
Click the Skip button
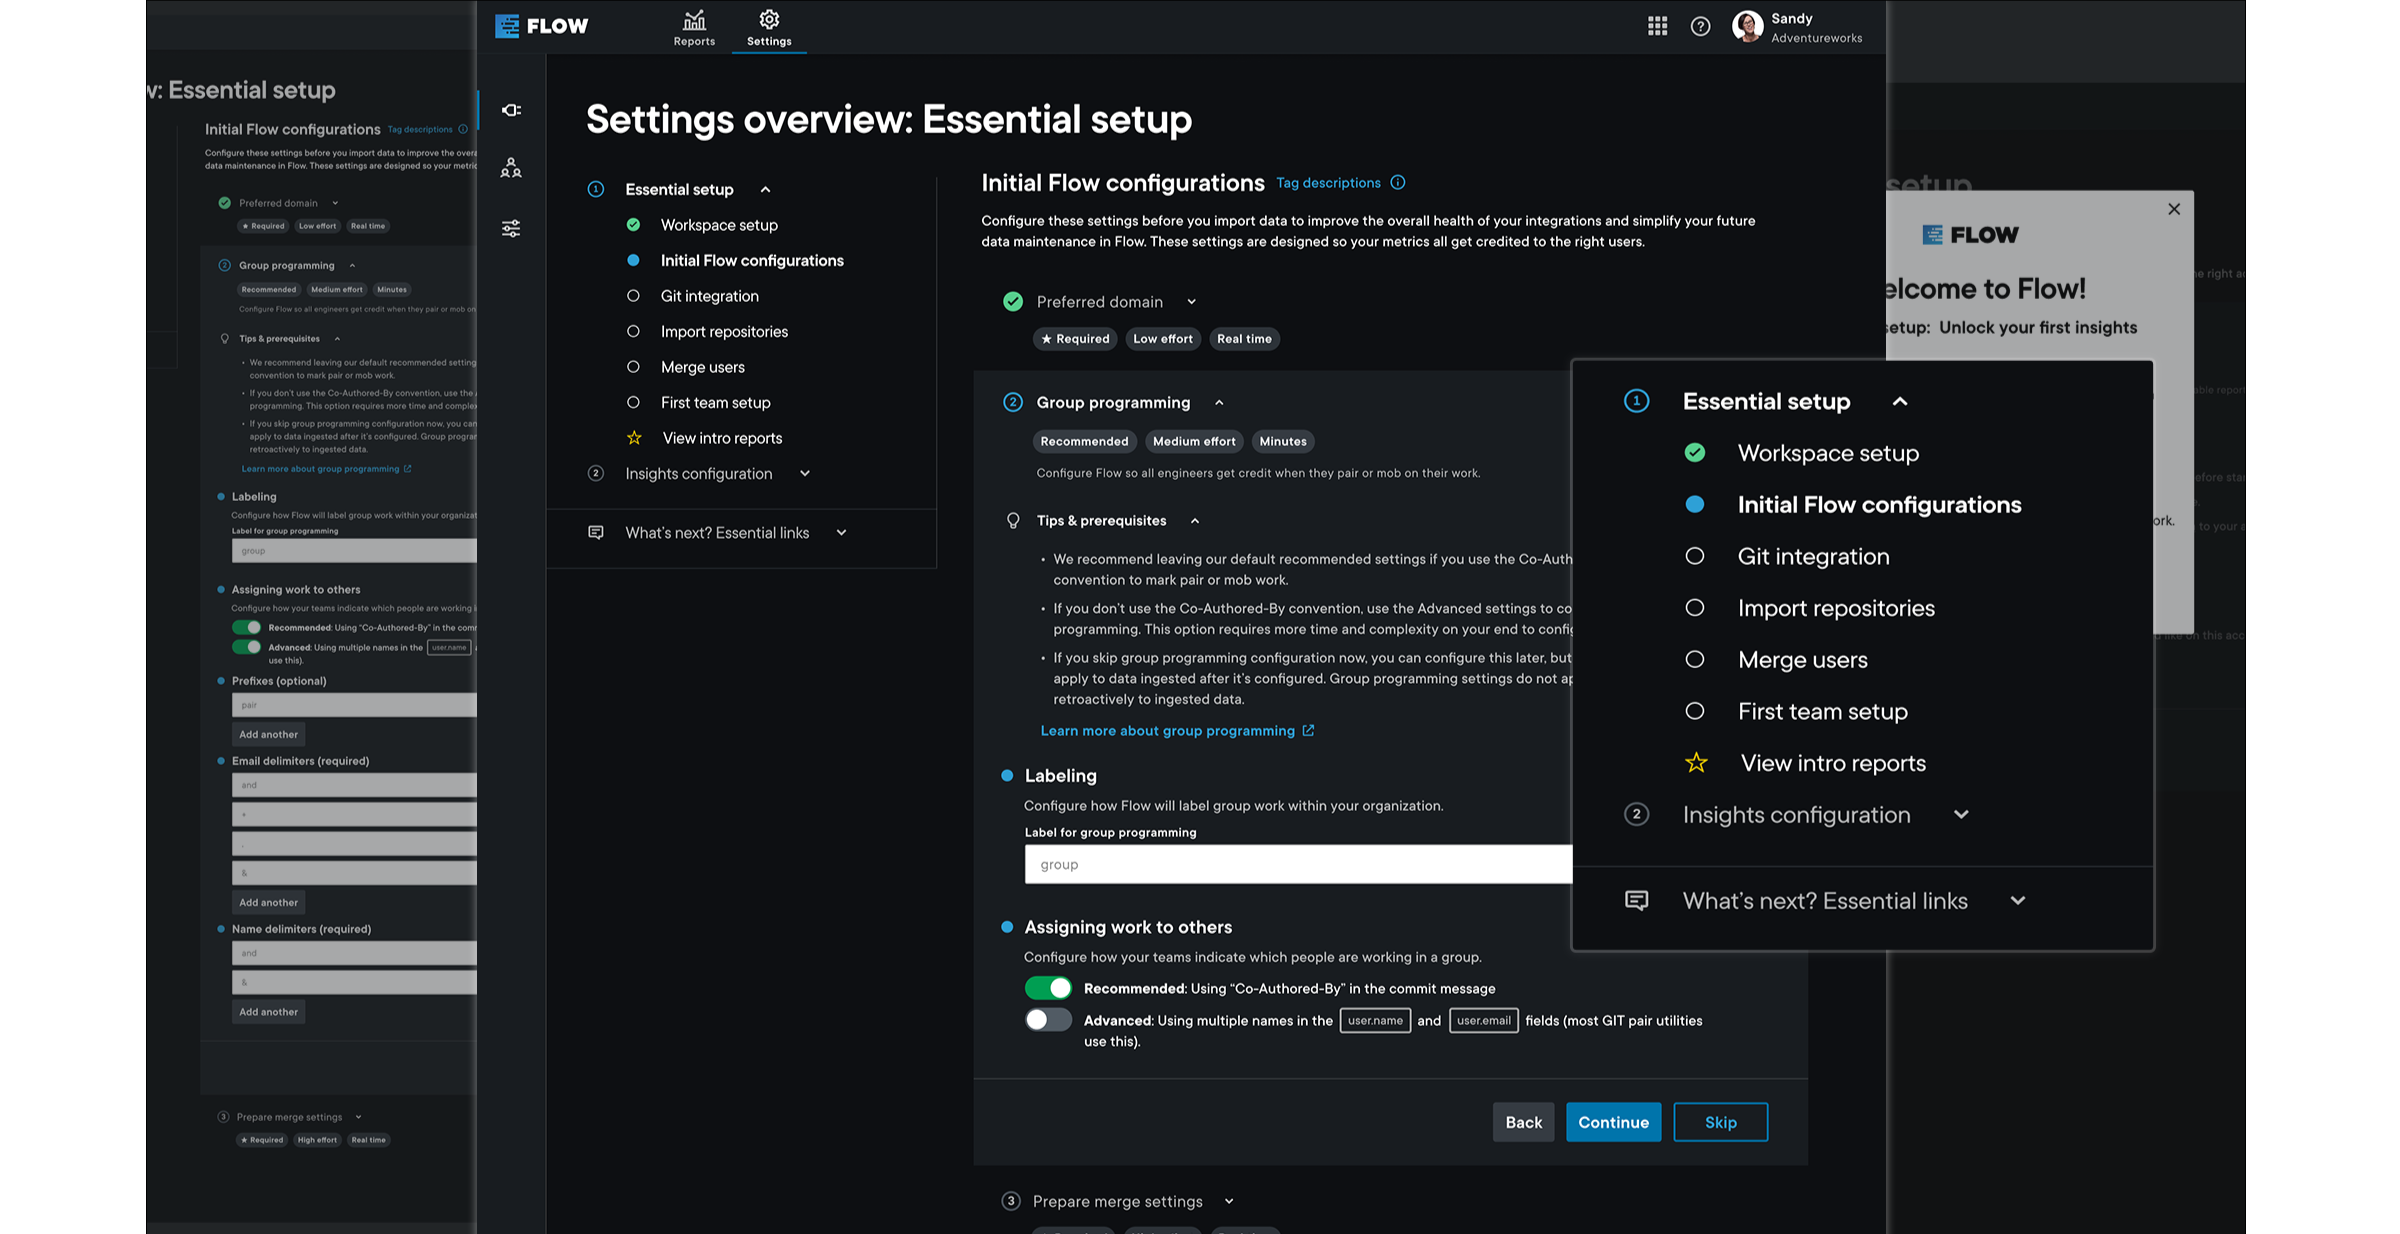pos(1720,1122)
